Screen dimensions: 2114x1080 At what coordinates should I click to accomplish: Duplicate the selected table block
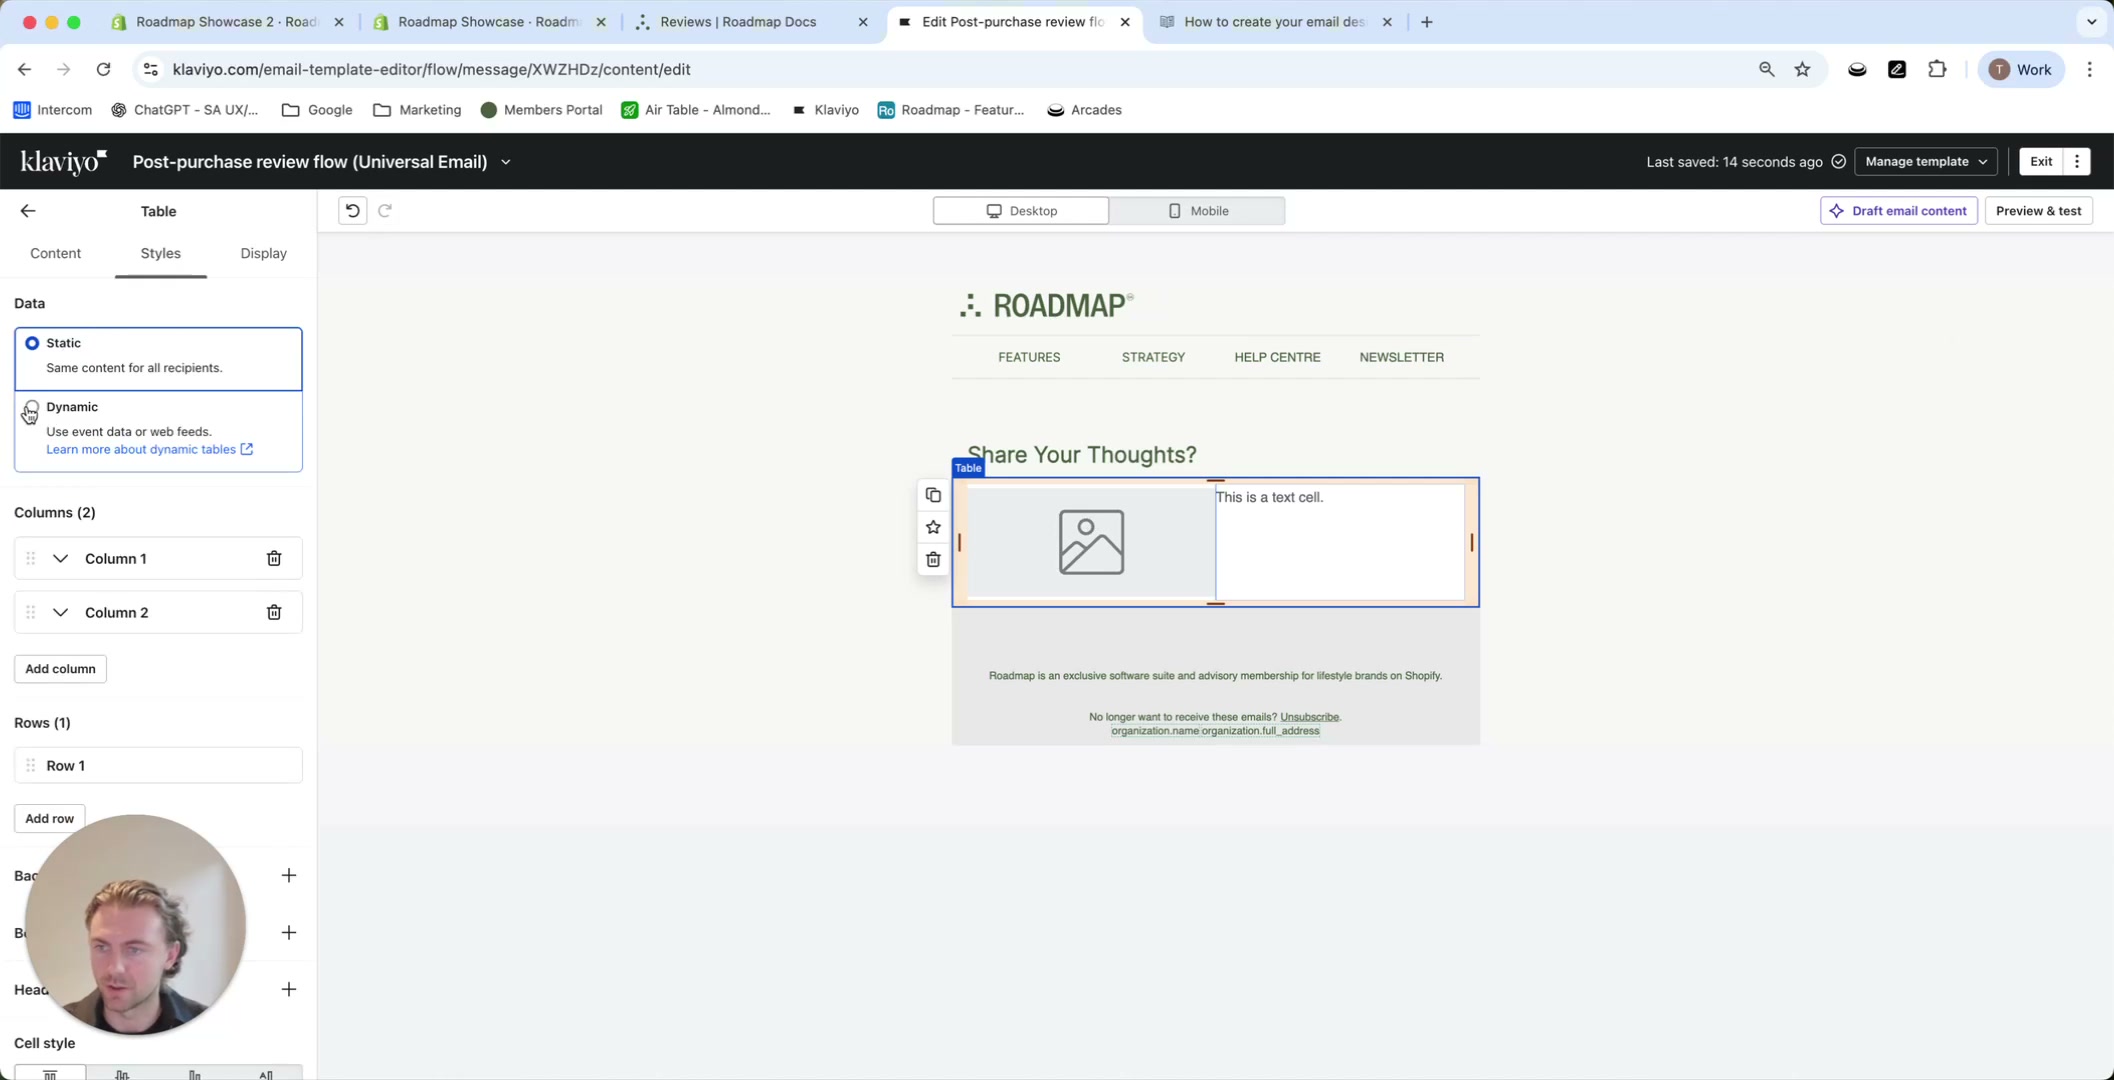(x=933, y=494)
